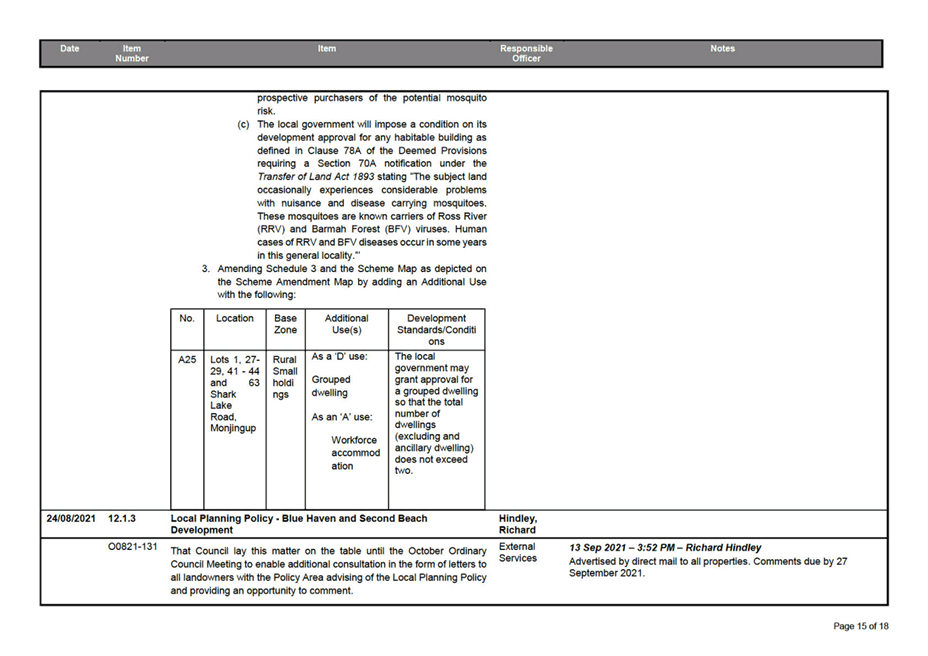Click the 'No.' table header cell

(x=187, y=318)
